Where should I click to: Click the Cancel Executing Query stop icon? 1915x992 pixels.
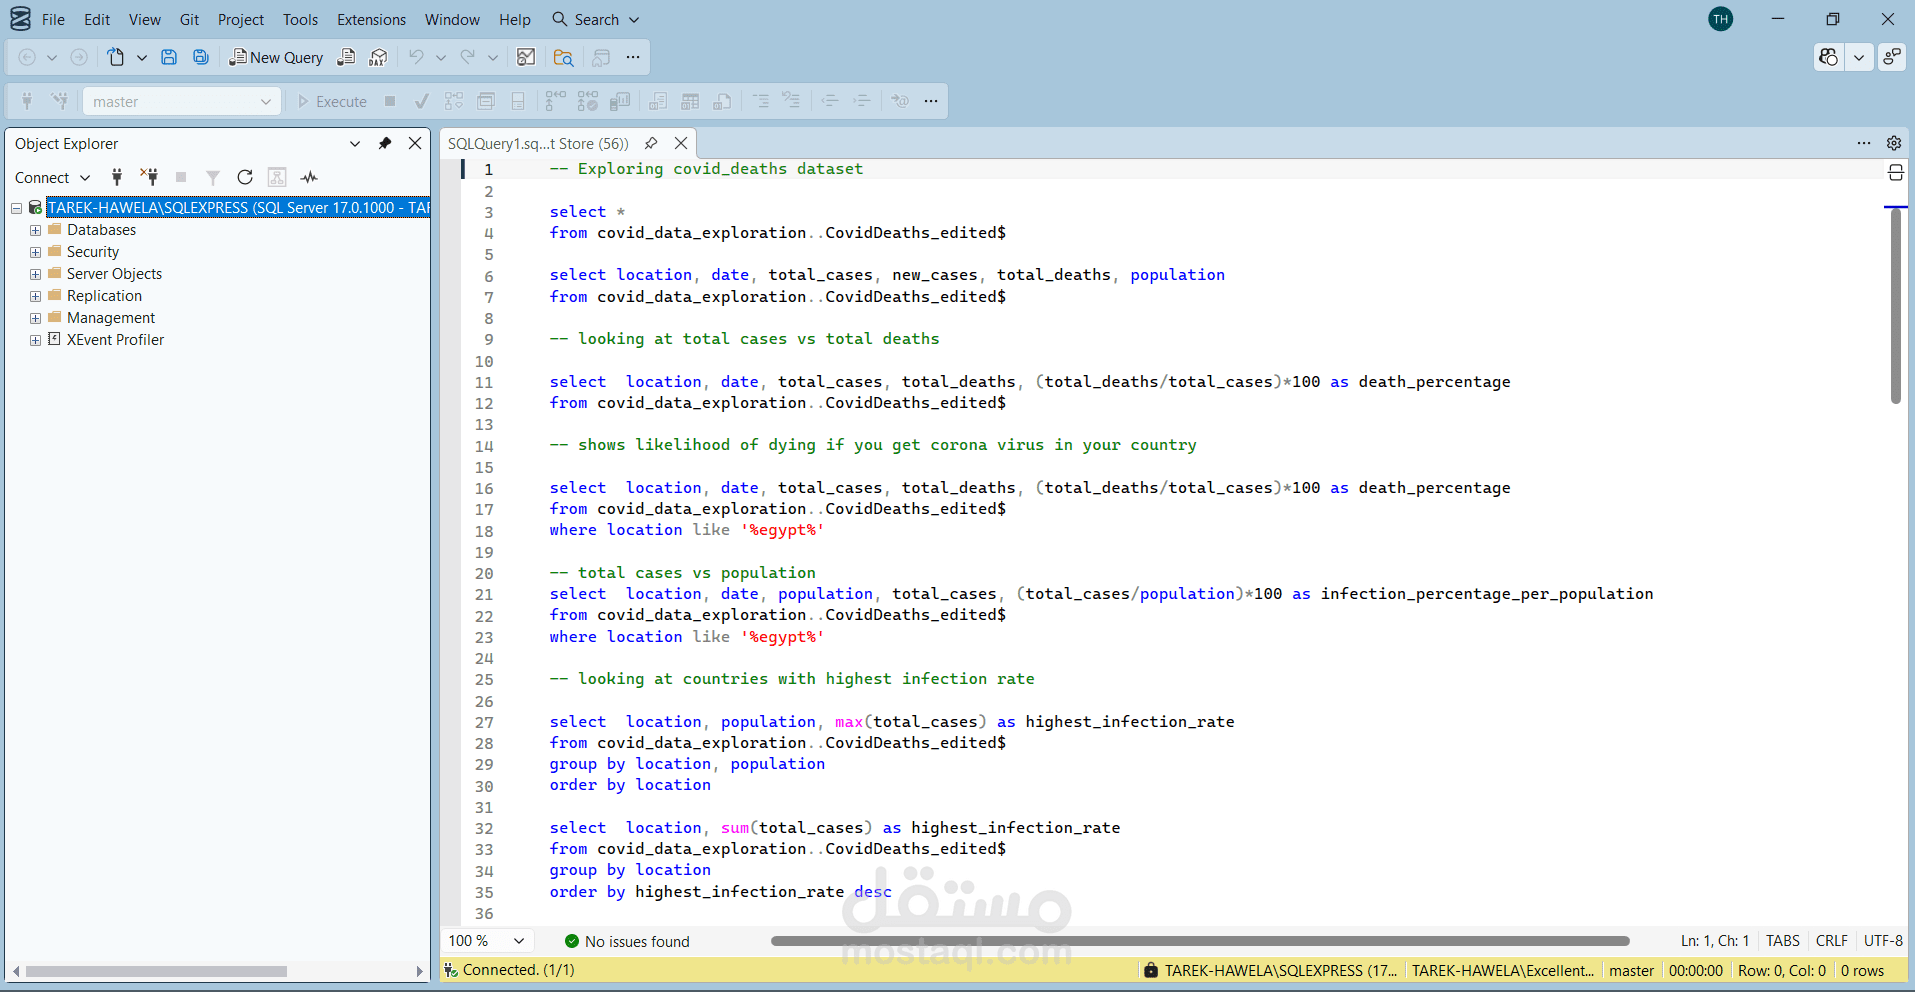pos(390,101)
